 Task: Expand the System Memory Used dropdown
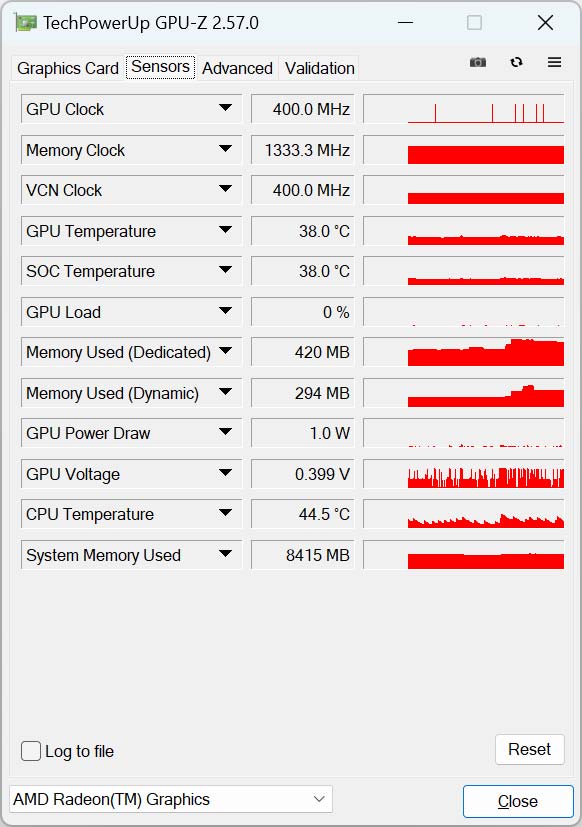pyautogui.click(x=225, y=554)
